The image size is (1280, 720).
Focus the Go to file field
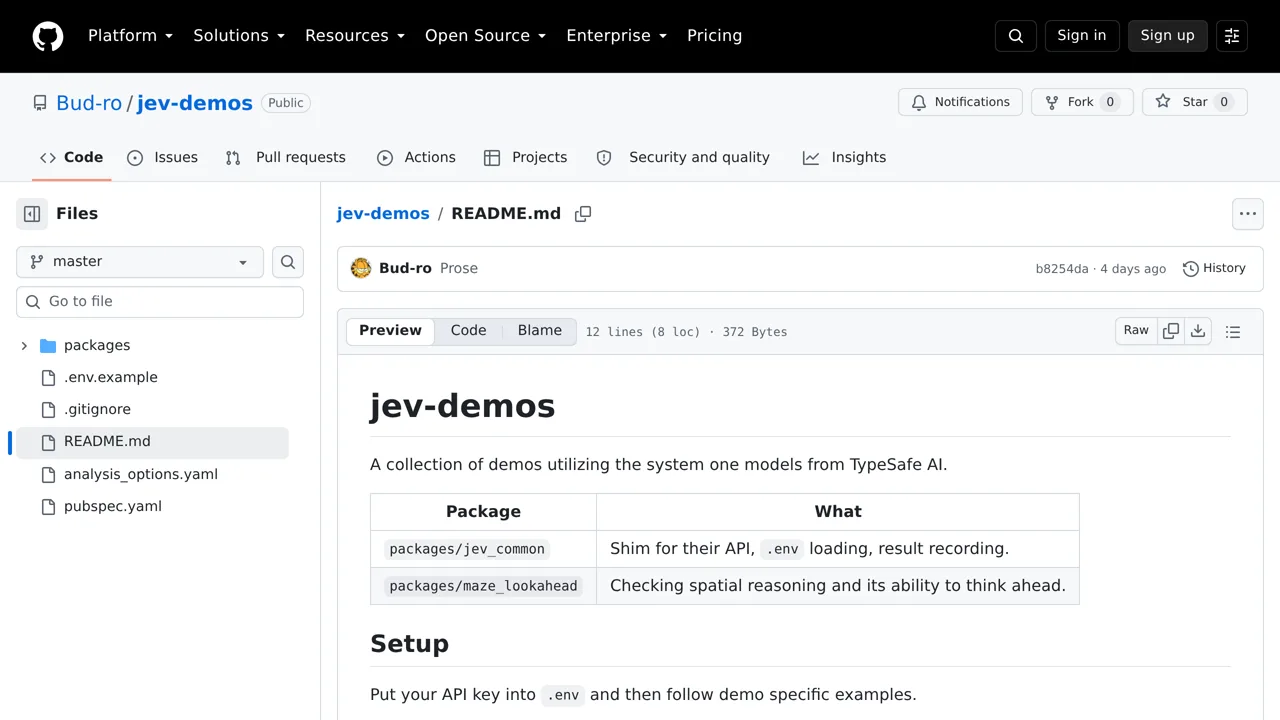pos(160,302)
